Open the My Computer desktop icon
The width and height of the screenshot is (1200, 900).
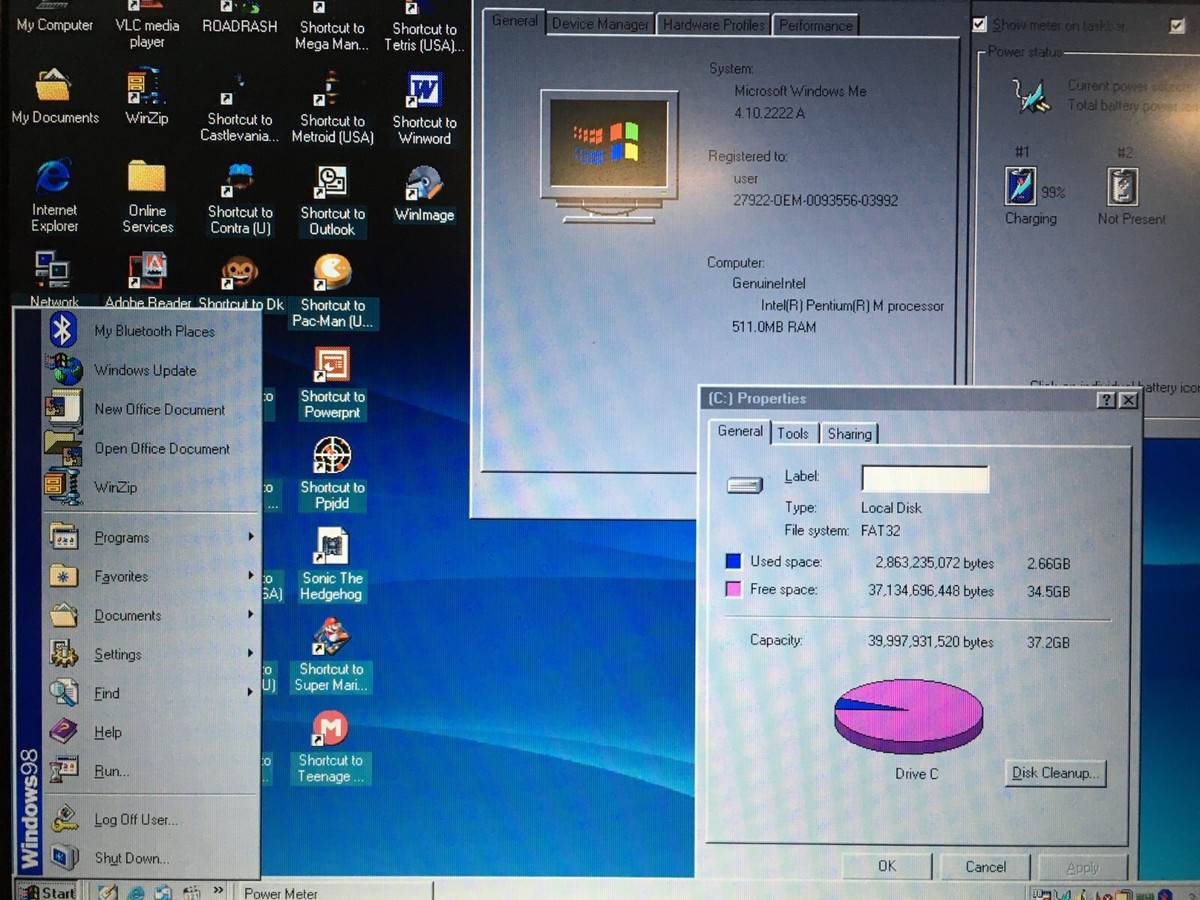click(55, 18)
